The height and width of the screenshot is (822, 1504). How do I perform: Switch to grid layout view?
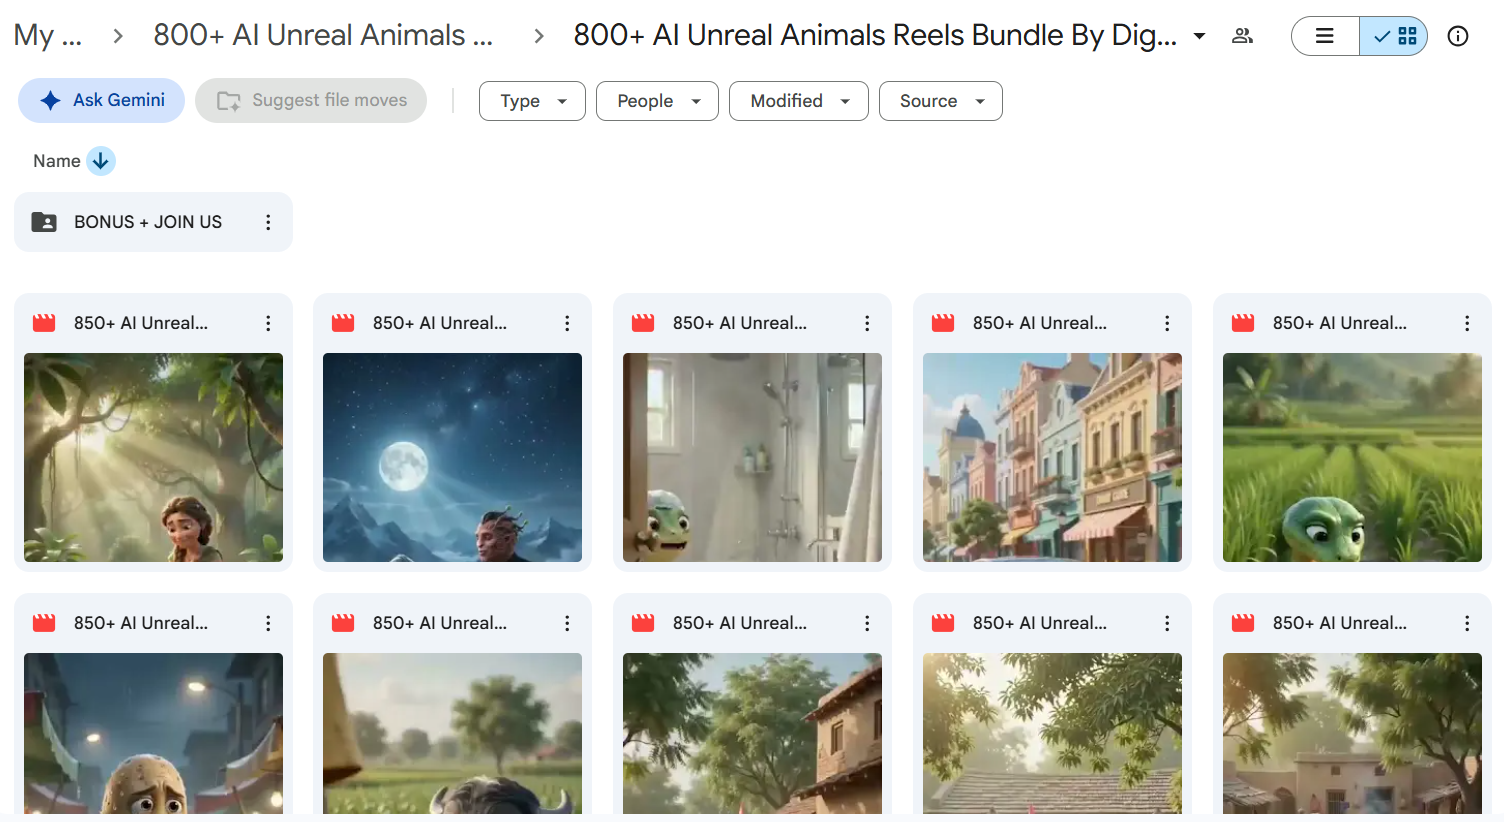click(x=1393, y=36)
